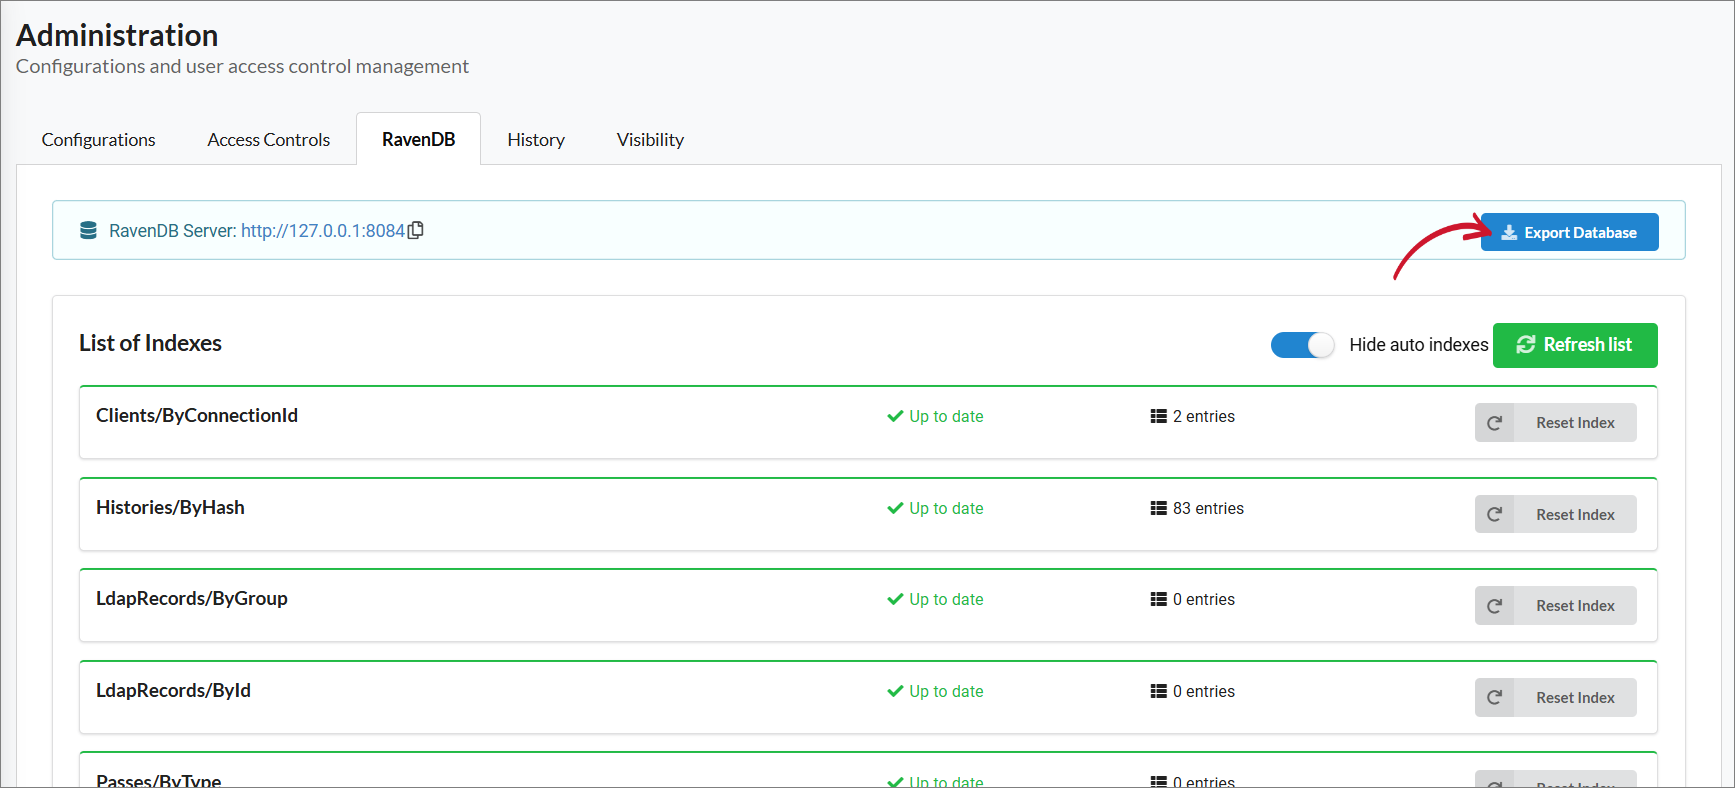Screen dimensions: 1735x788
Task: Click the Export Database button
Action: (1569, 232)
